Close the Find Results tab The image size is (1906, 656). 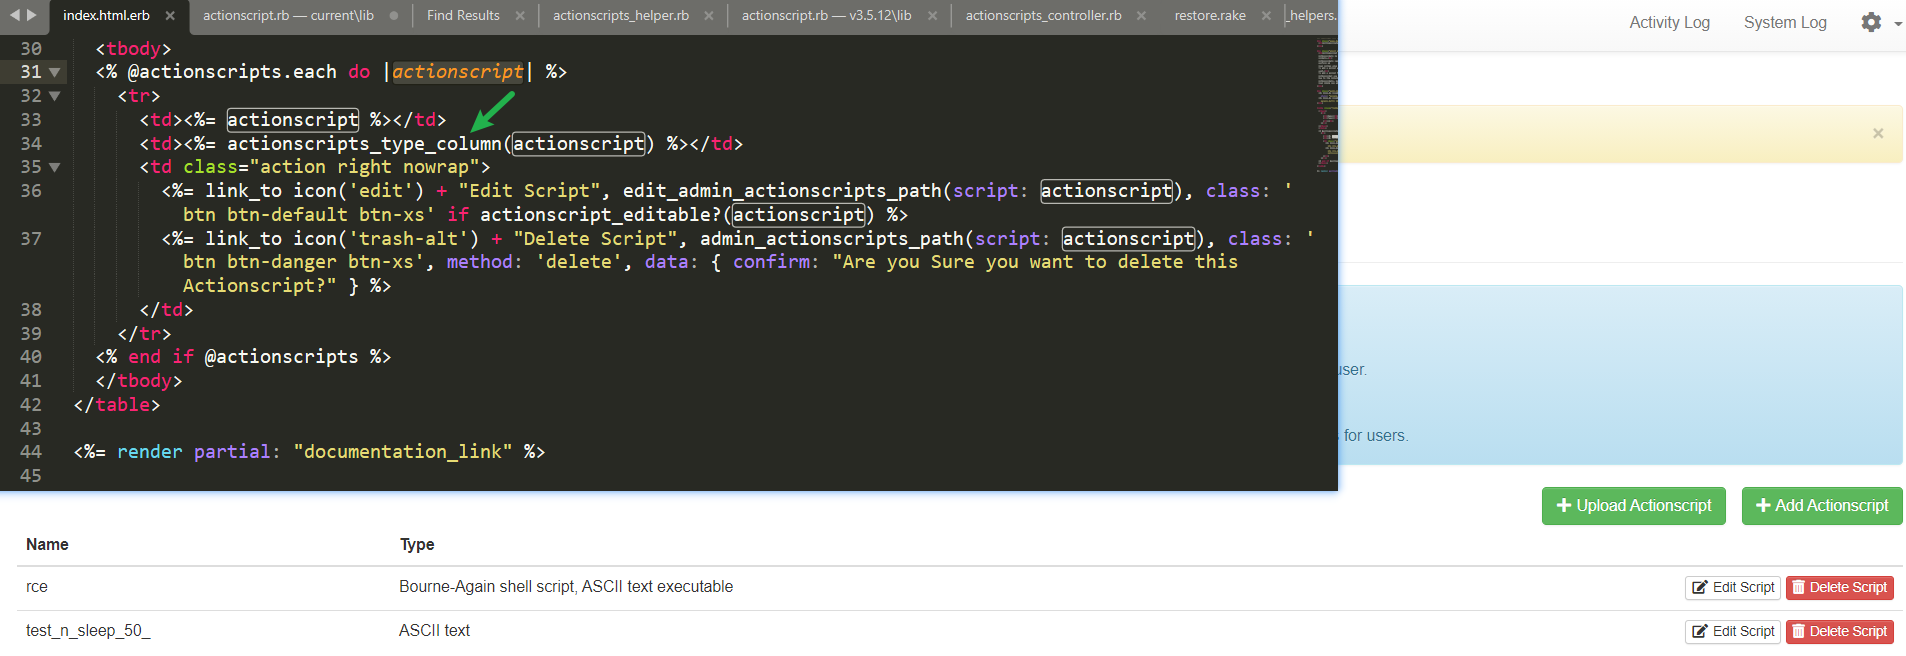(520, 16)
